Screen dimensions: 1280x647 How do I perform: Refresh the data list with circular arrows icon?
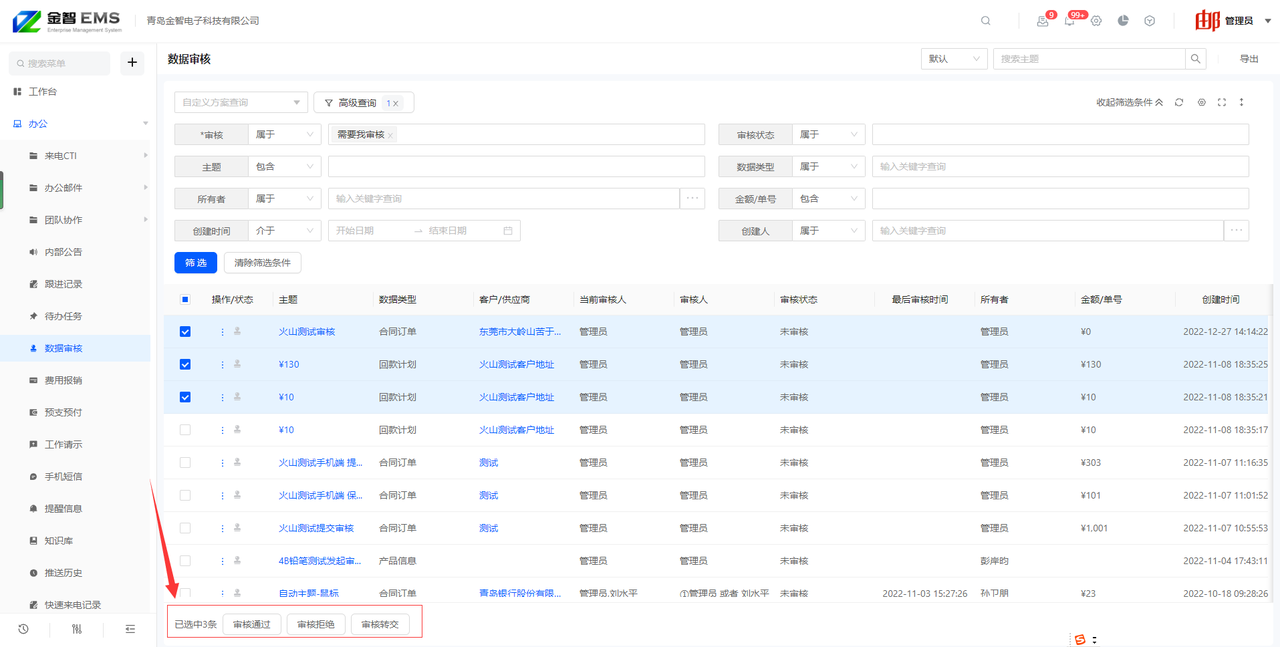click(1179, 102)
